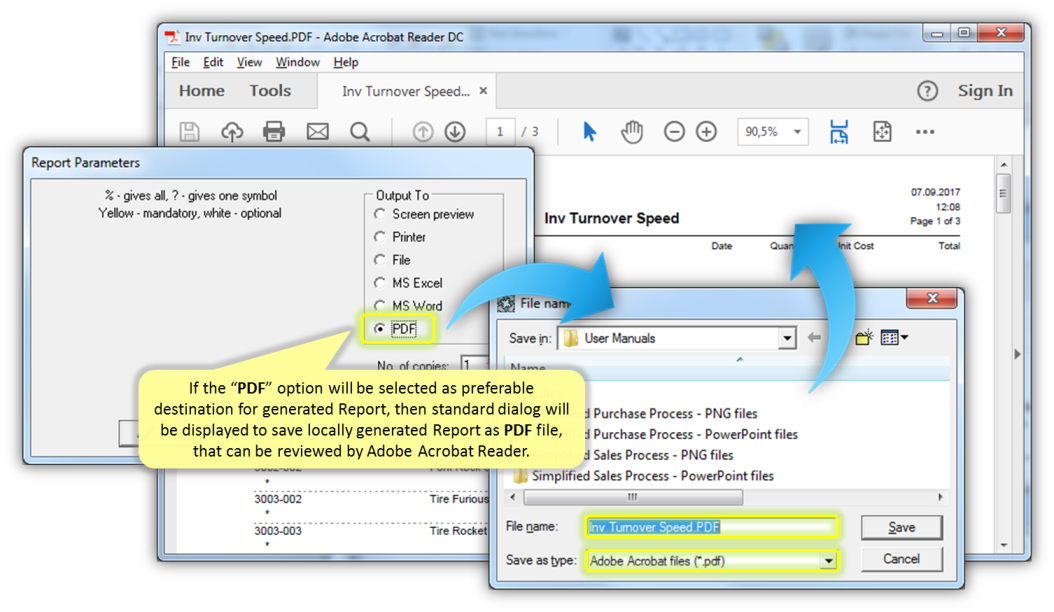Click the scroll left arrow in file list
The height and width of the screenshot is (612, 1054).
tap(514, 497)
